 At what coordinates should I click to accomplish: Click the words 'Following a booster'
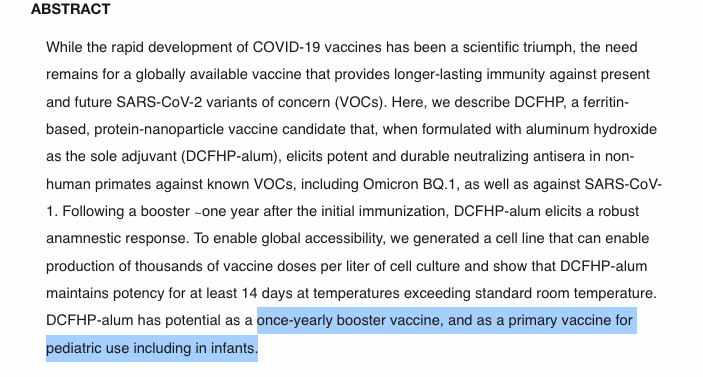[126, 211]
